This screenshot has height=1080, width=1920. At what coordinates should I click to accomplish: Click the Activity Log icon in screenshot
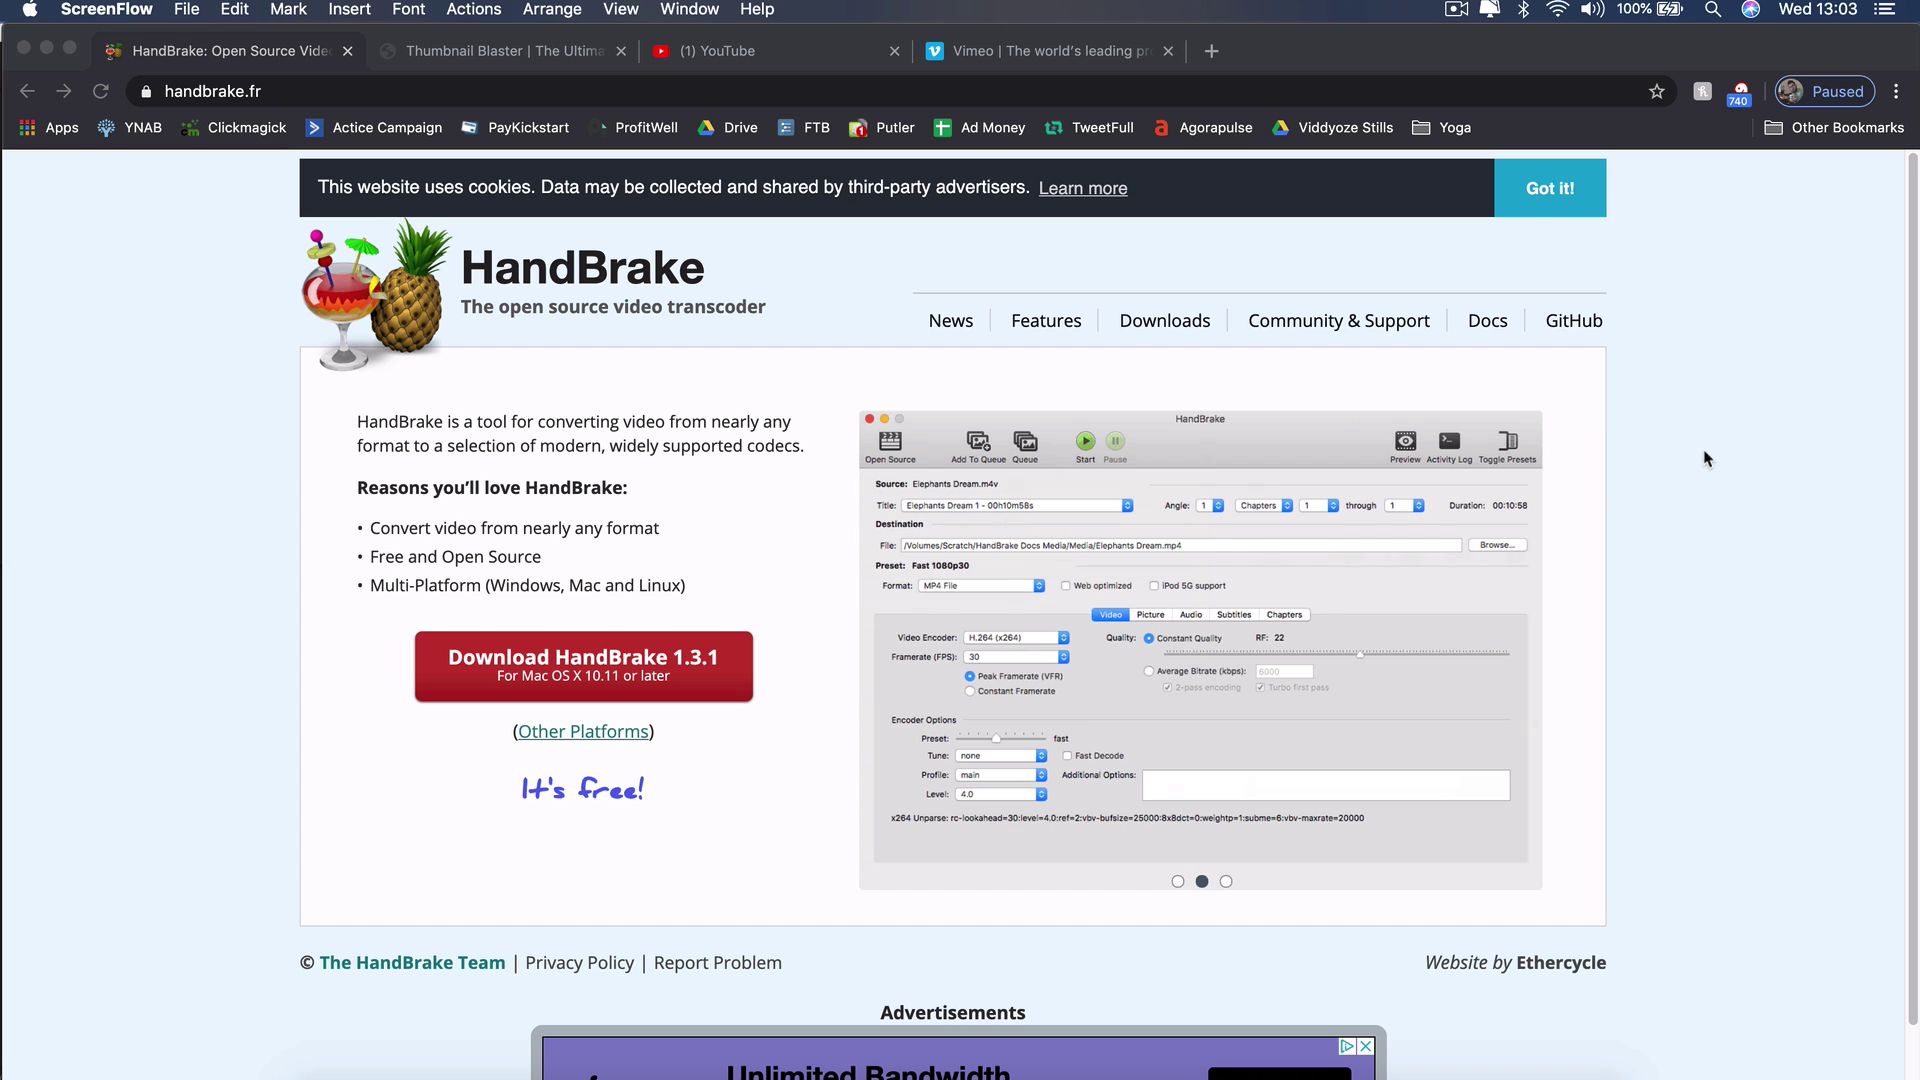(x=1449, y=446)
